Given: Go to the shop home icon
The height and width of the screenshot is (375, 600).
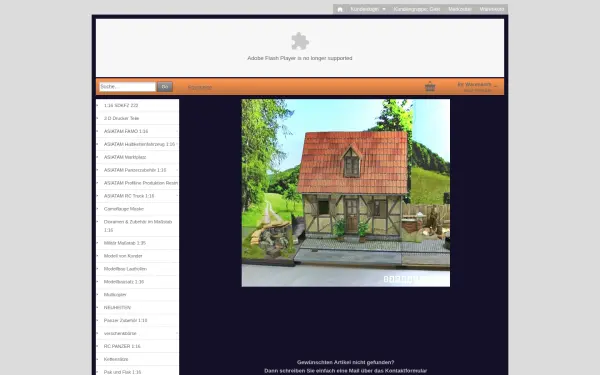Looking at the screenshot, I should pos(340,9).
